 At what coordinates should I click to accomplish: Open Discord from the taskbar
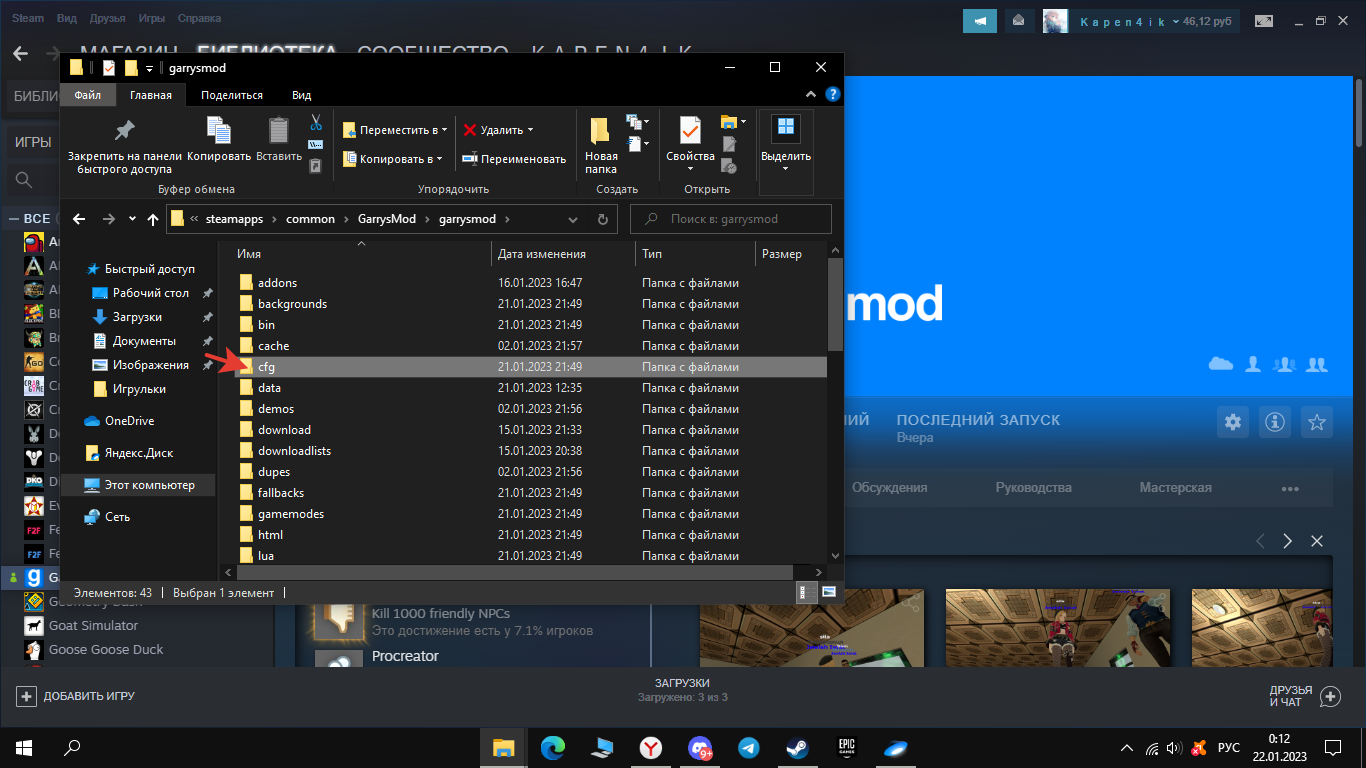(x=699, y=747)
